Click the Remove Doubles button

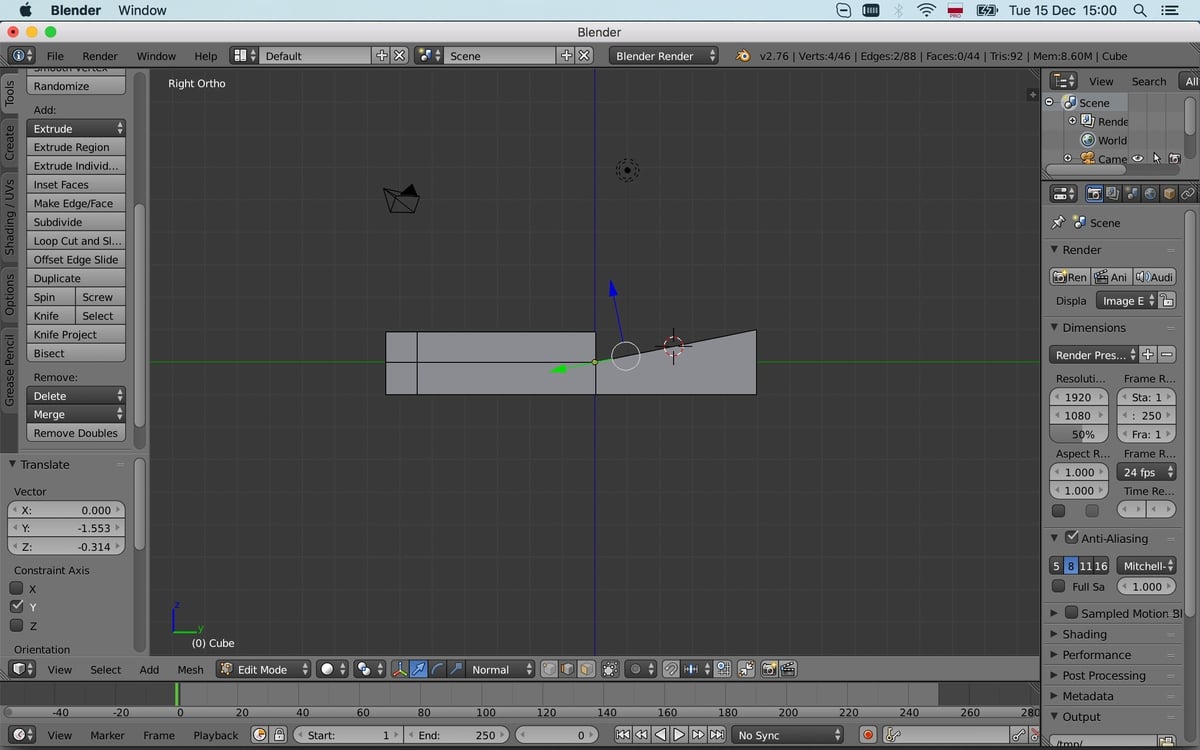pyautogui.click(x=75, y=432)
